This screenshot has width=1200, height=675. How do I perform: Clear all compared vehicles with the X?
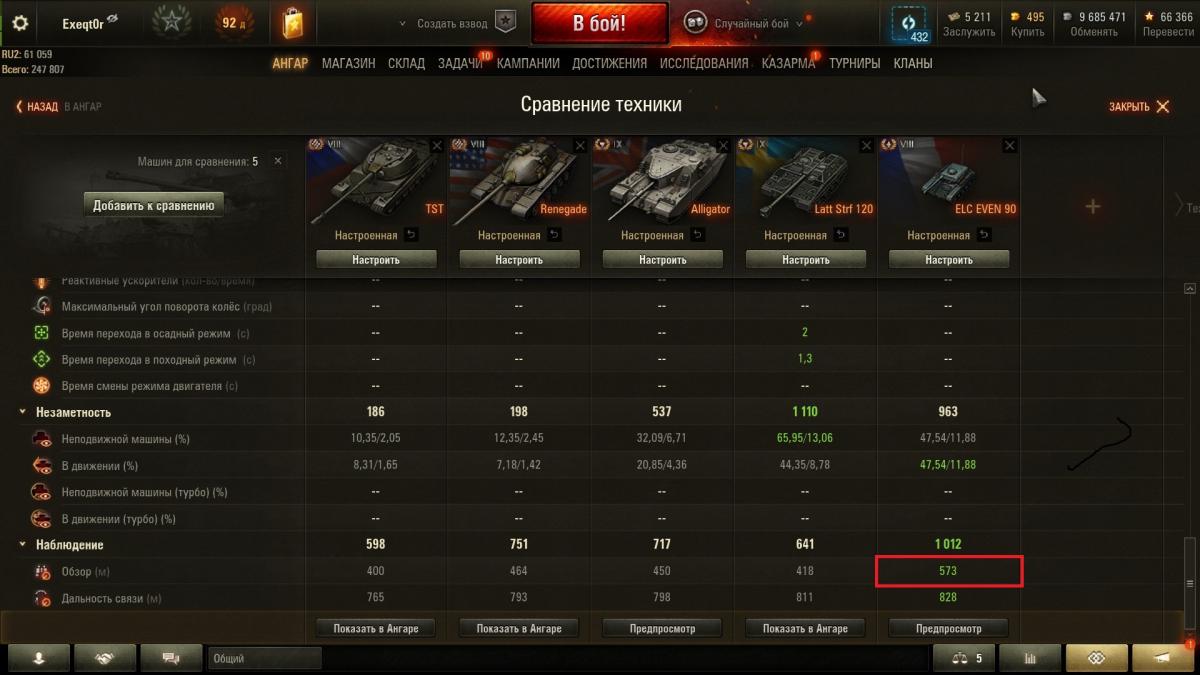(278, 161)
